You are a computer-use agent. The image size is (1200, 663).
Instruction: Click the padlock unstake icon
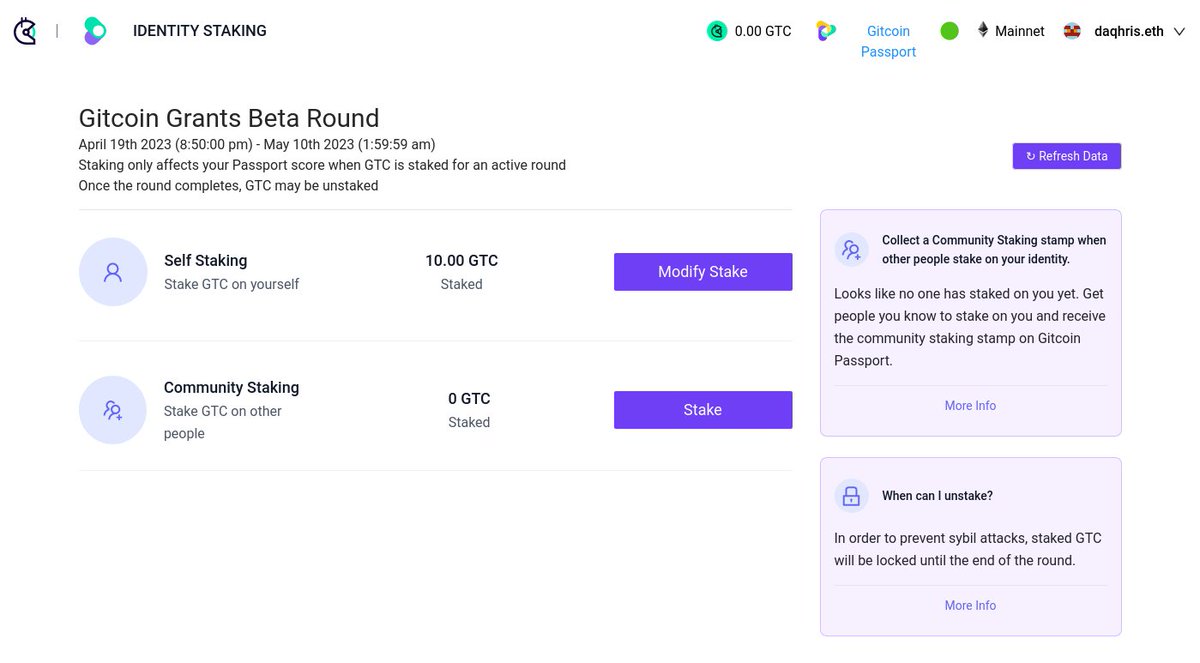[852, 495]
